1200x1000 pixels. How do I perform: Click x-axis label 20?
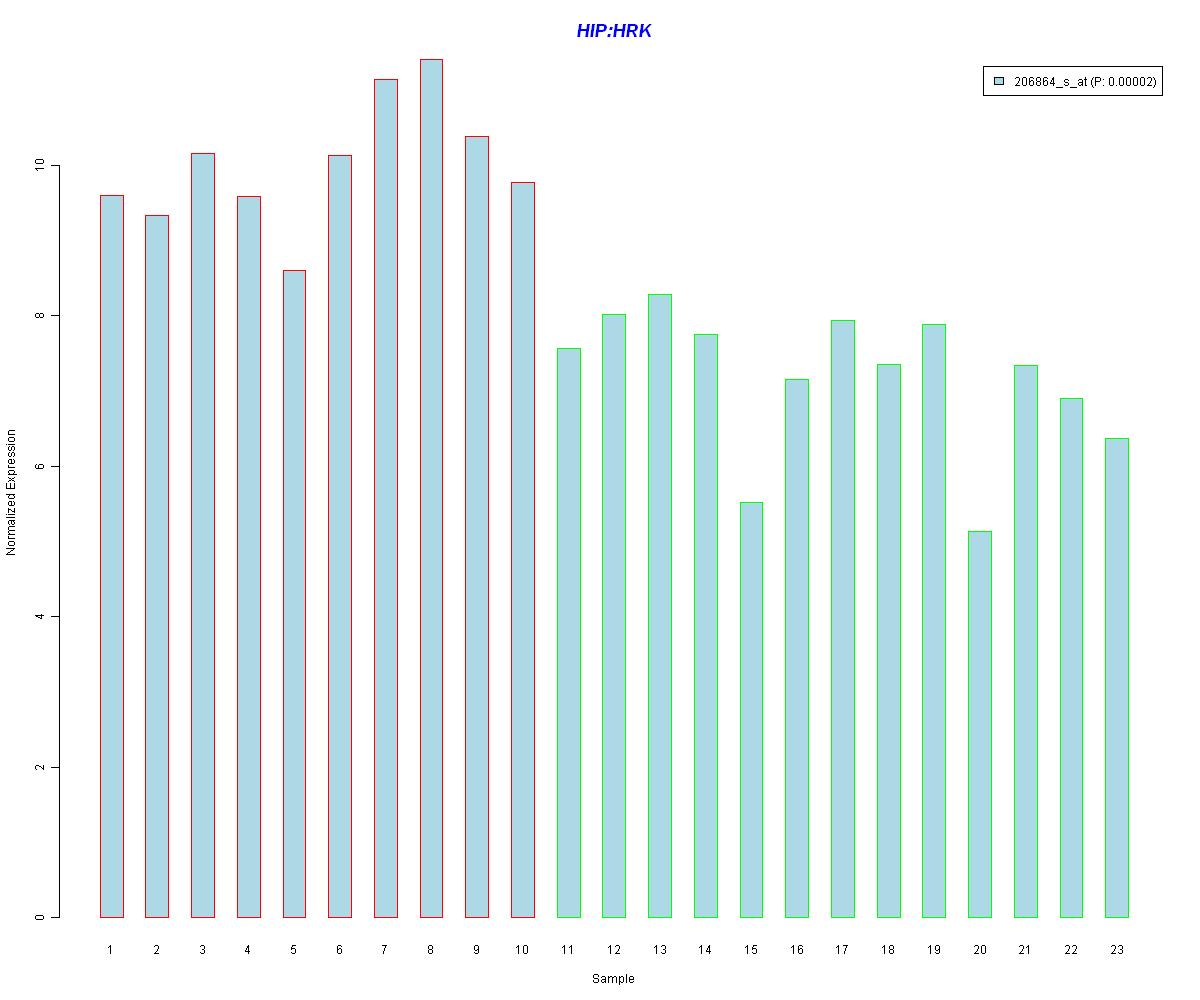[980, 949]
